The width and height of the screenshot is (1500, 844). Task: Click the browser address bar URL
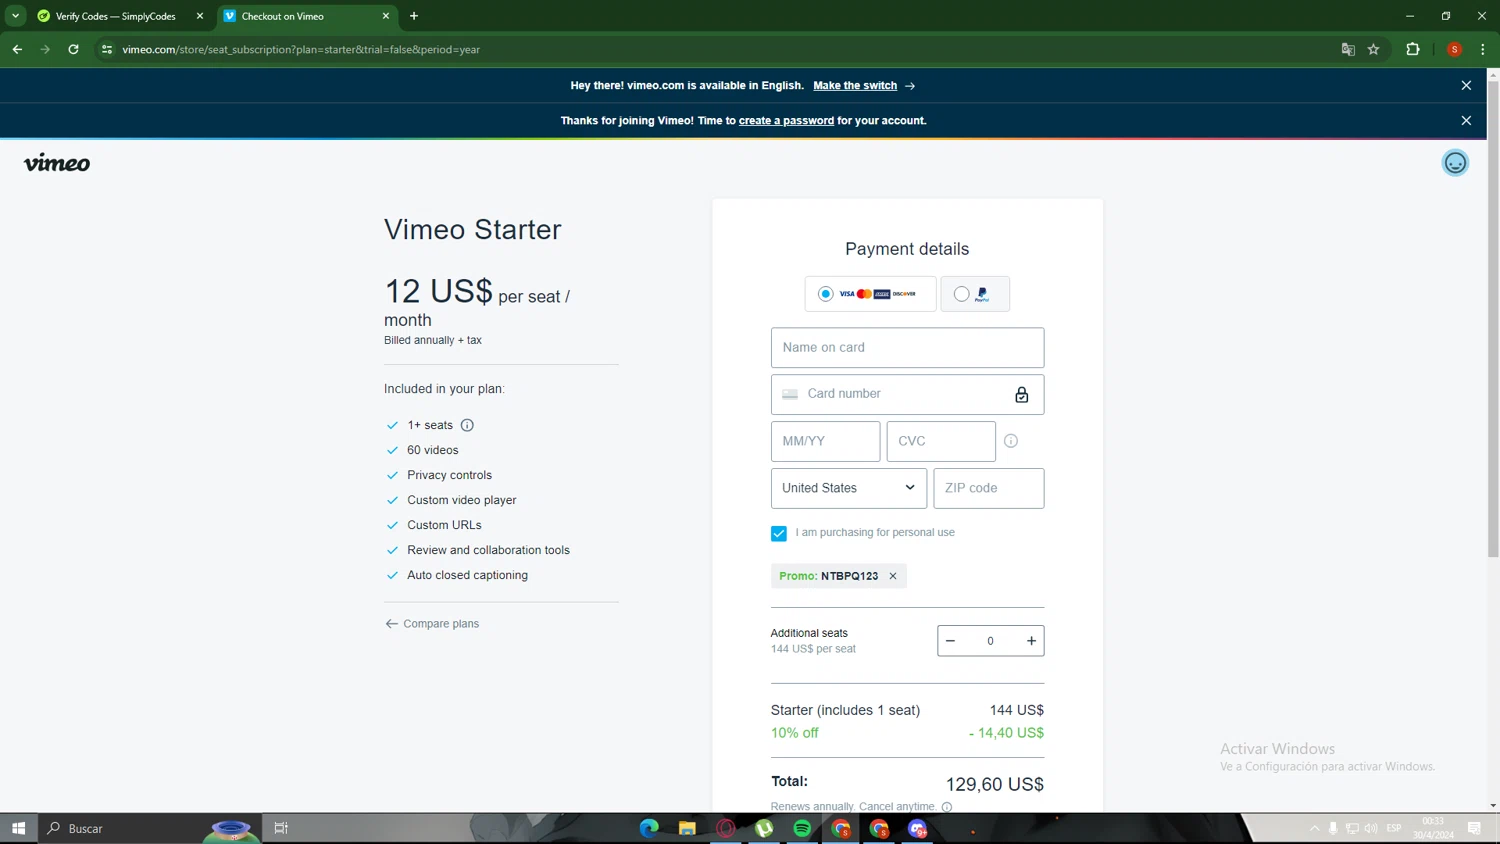pos(301,49)
